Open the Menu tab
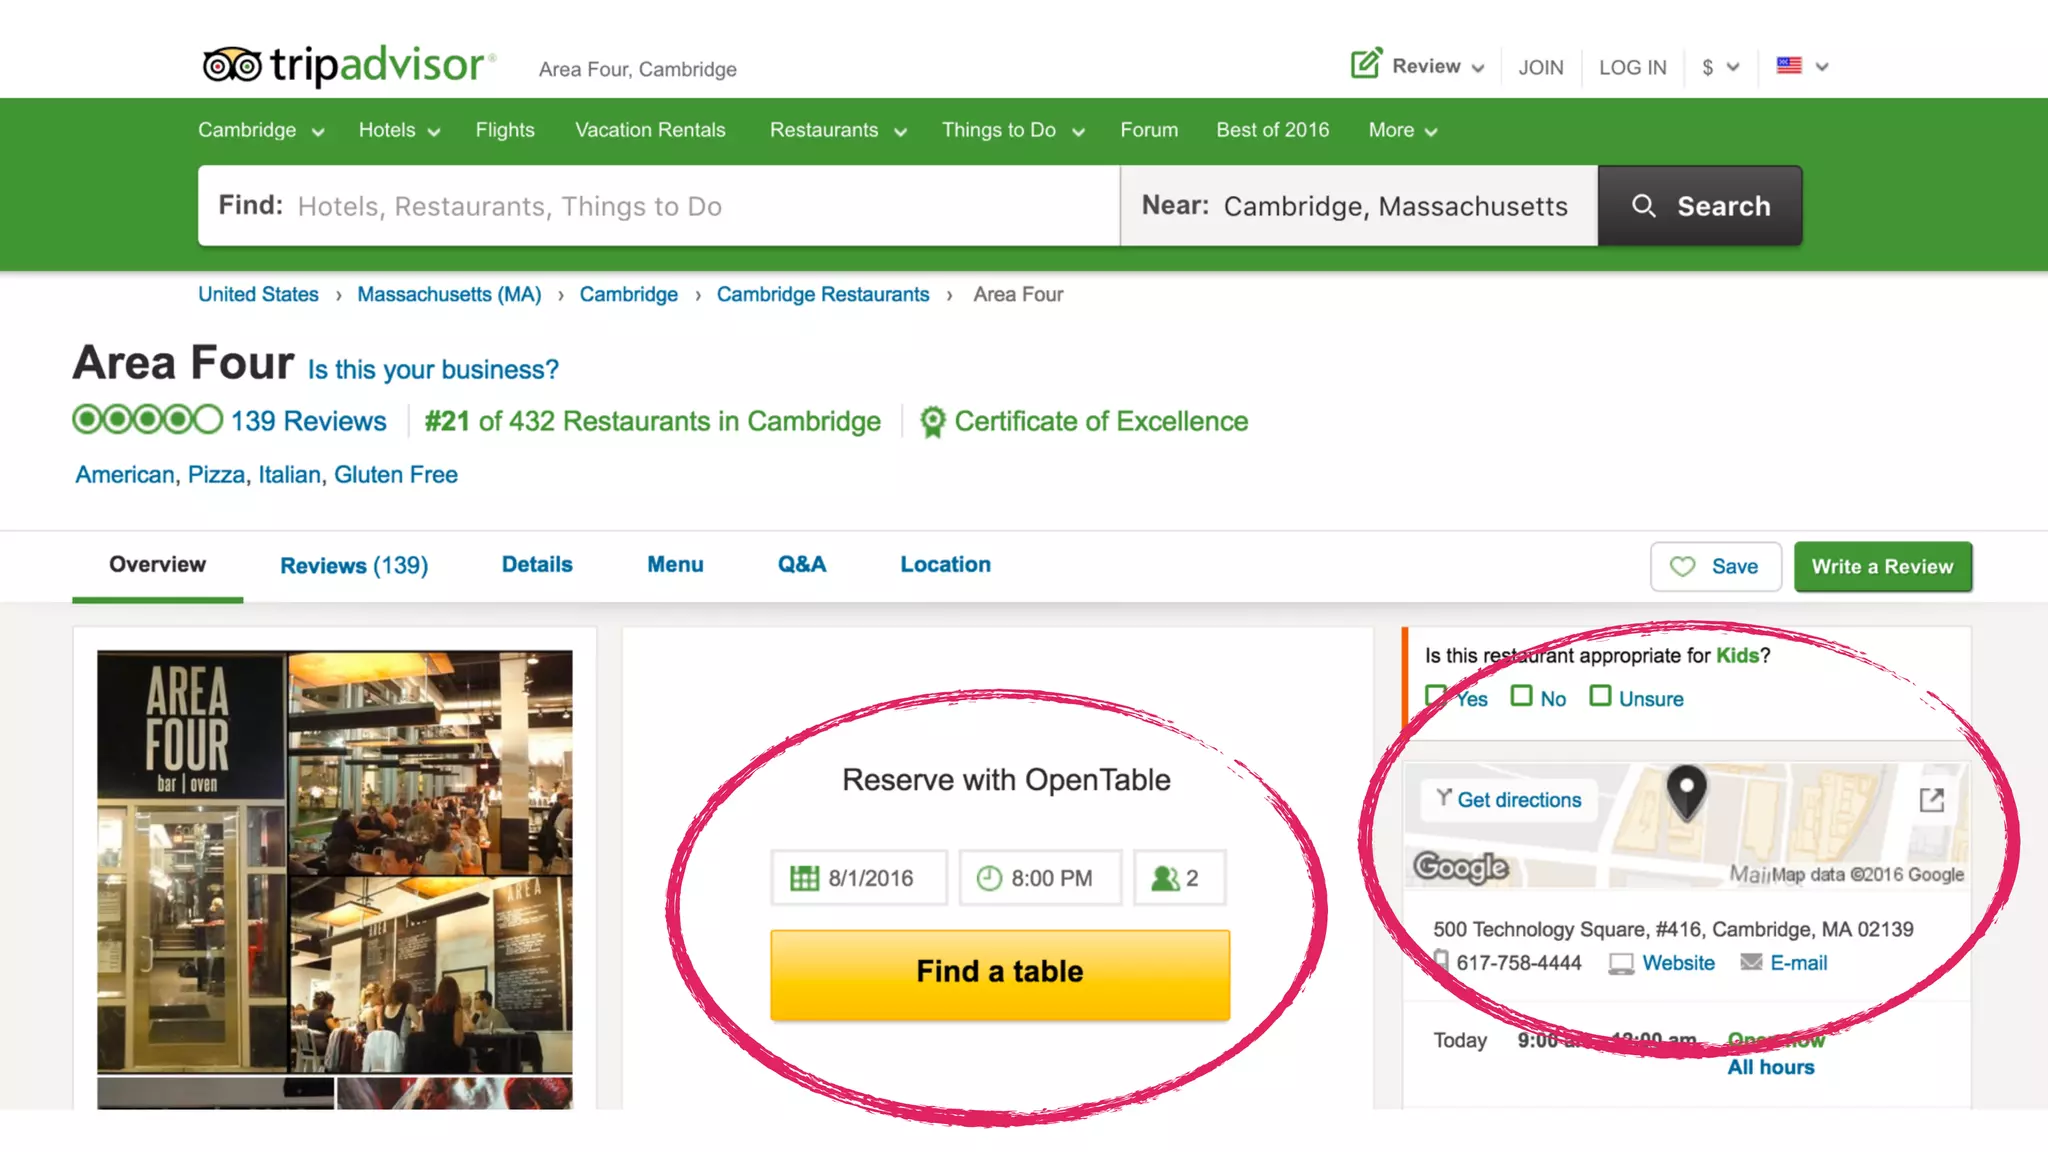The image size is (2048, 1152). coord(675,565)
